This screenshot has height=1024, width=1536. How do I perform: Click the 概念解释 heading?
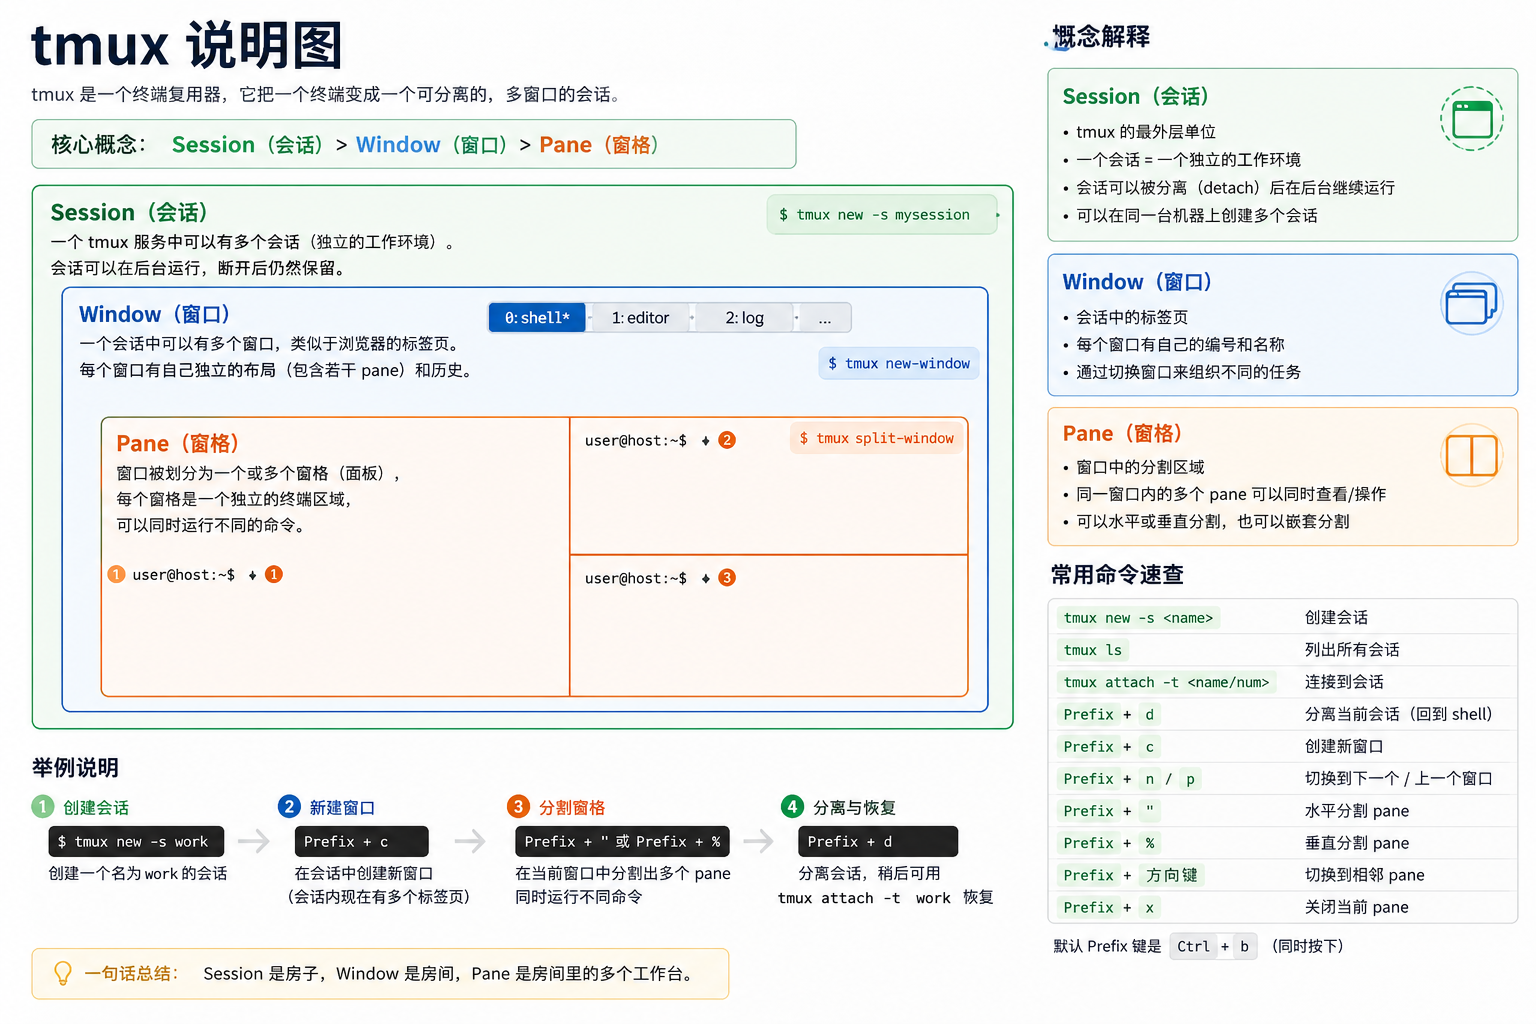pos(1101,37)
